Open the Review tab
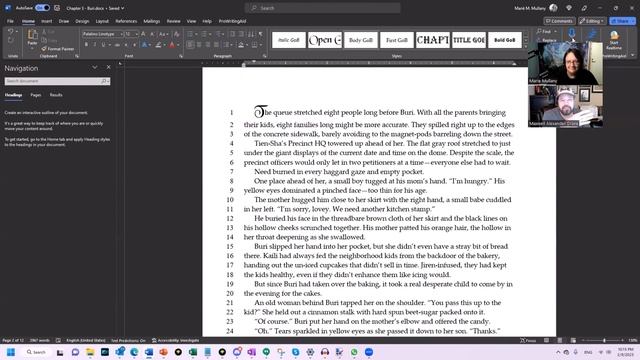Screen dimensions: 640x360 [x=173, y=21]
